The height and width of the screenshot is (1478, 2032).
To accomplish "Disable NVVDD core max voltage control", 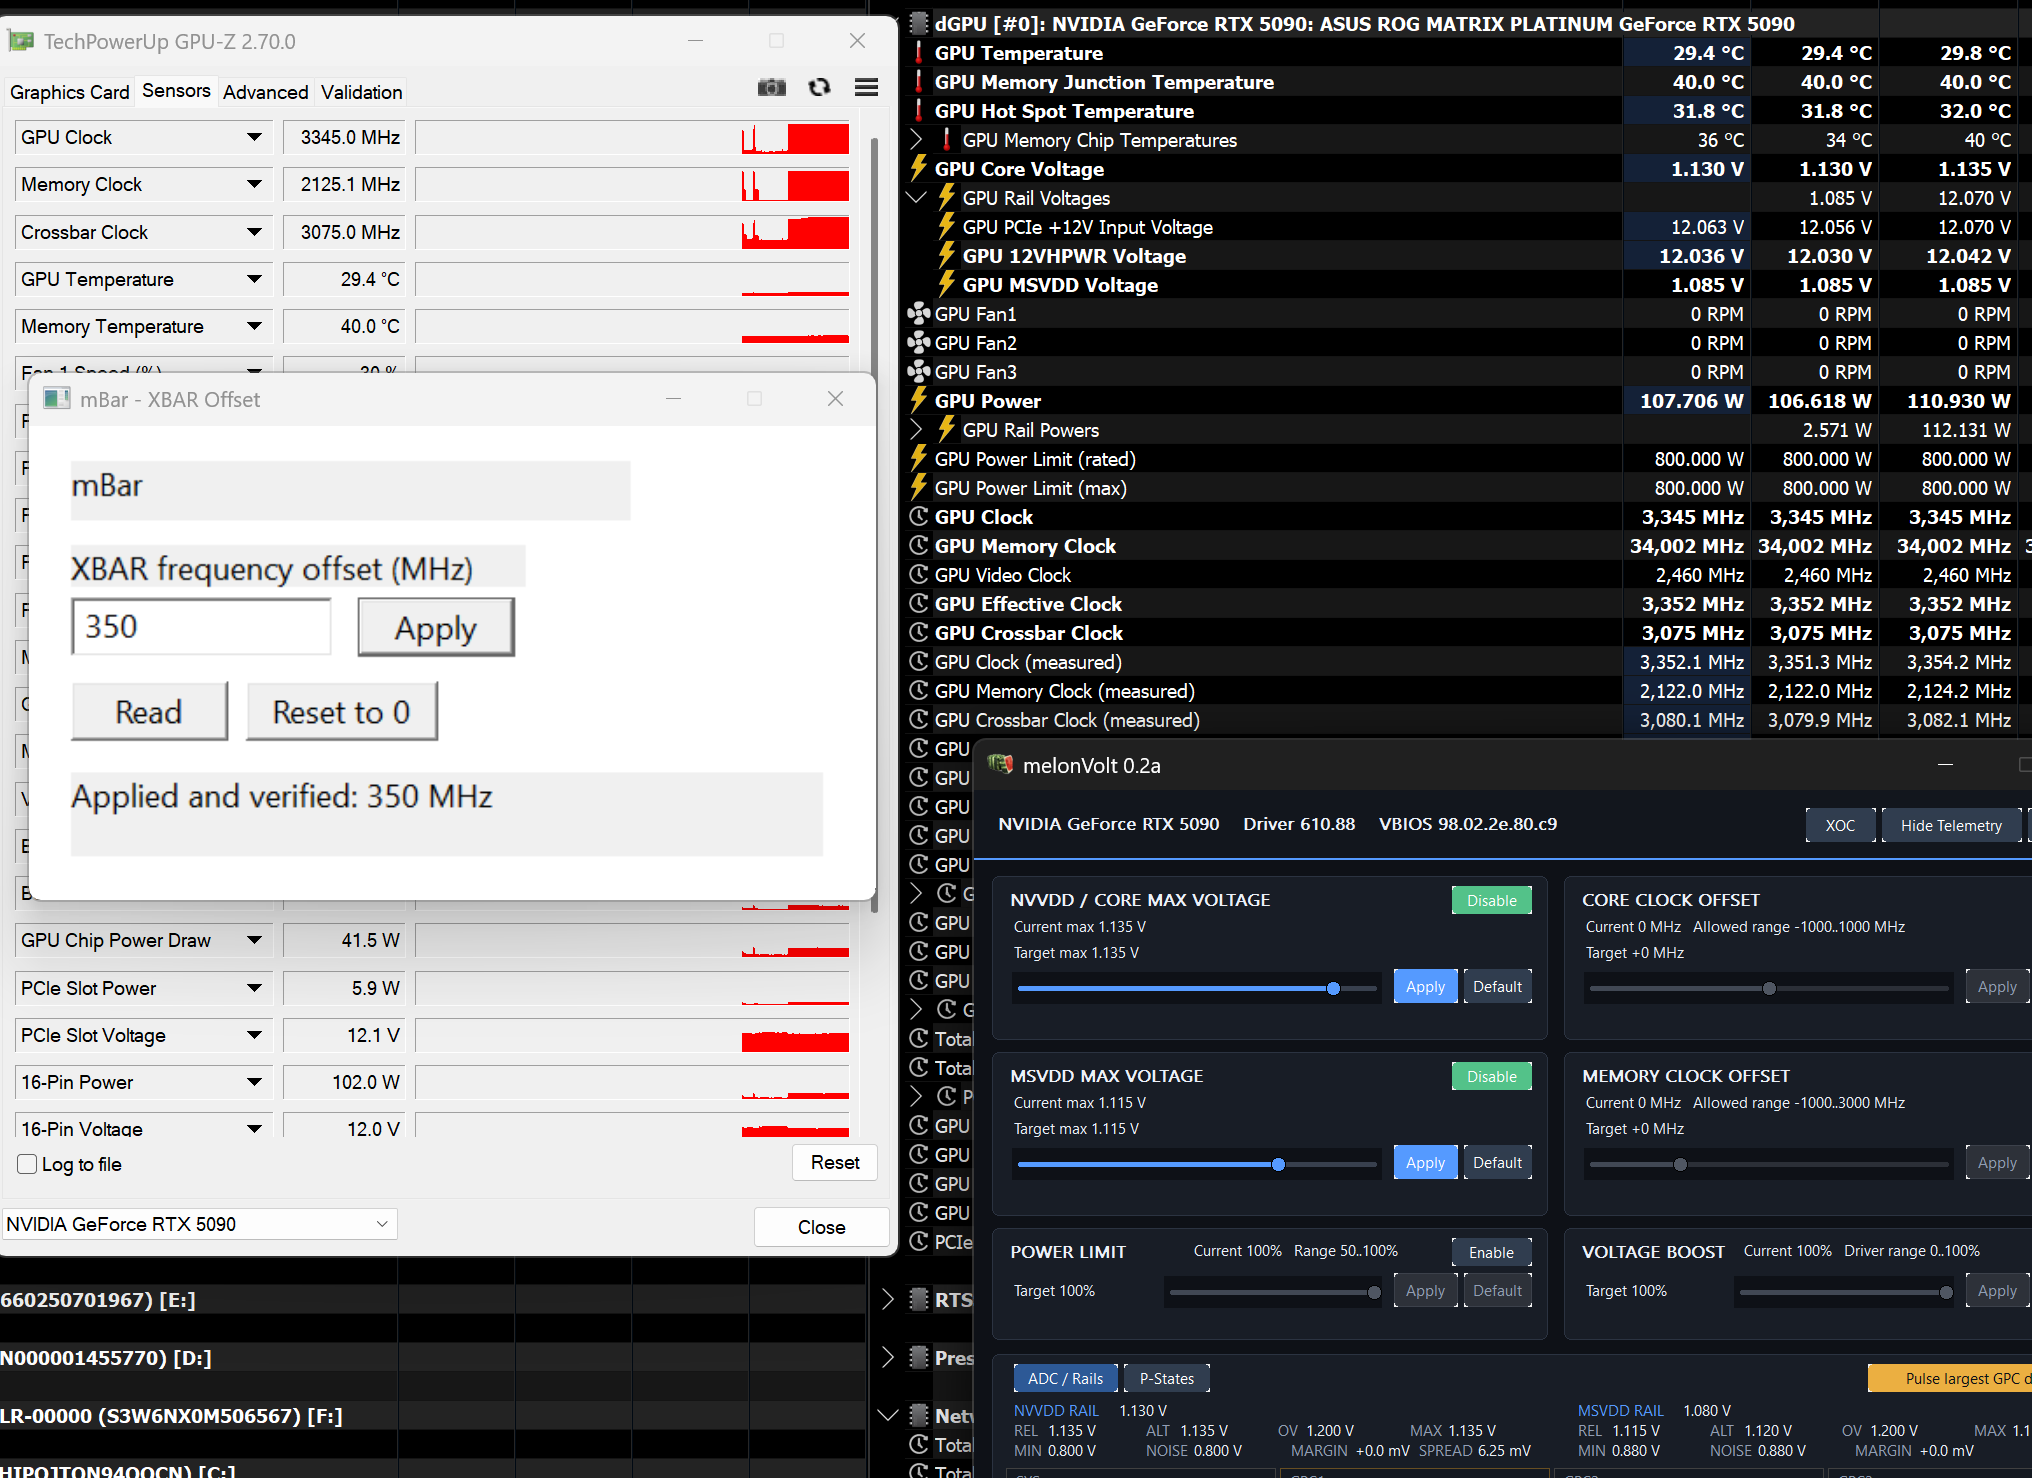I will coord(1491,900).
